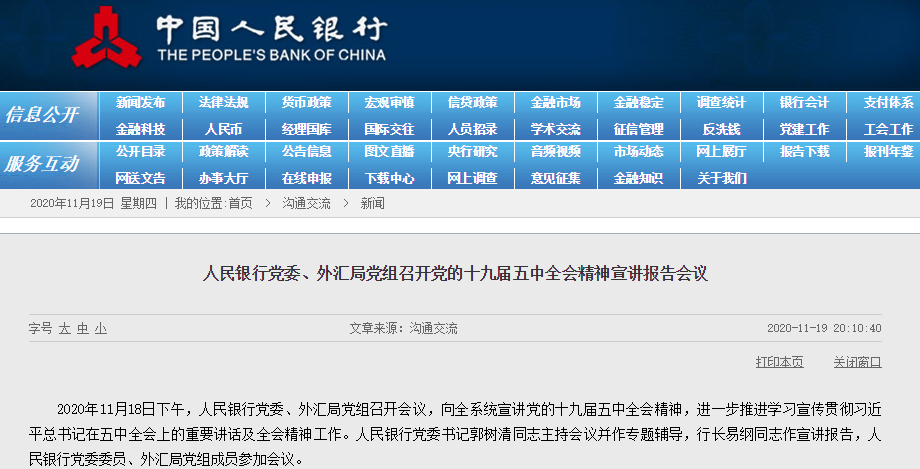920x469 pixels.
Task: Click the People's Bank of China red logo
Action: pyautogui.click(x=106, y=36)
